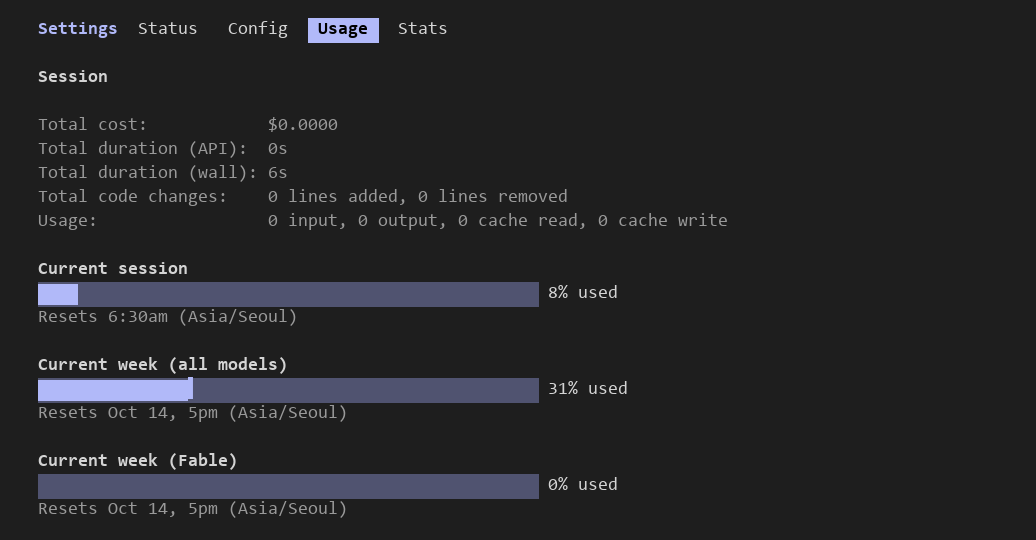
Task: Click the 'Usage:' row label
Action: coord(67,221)
